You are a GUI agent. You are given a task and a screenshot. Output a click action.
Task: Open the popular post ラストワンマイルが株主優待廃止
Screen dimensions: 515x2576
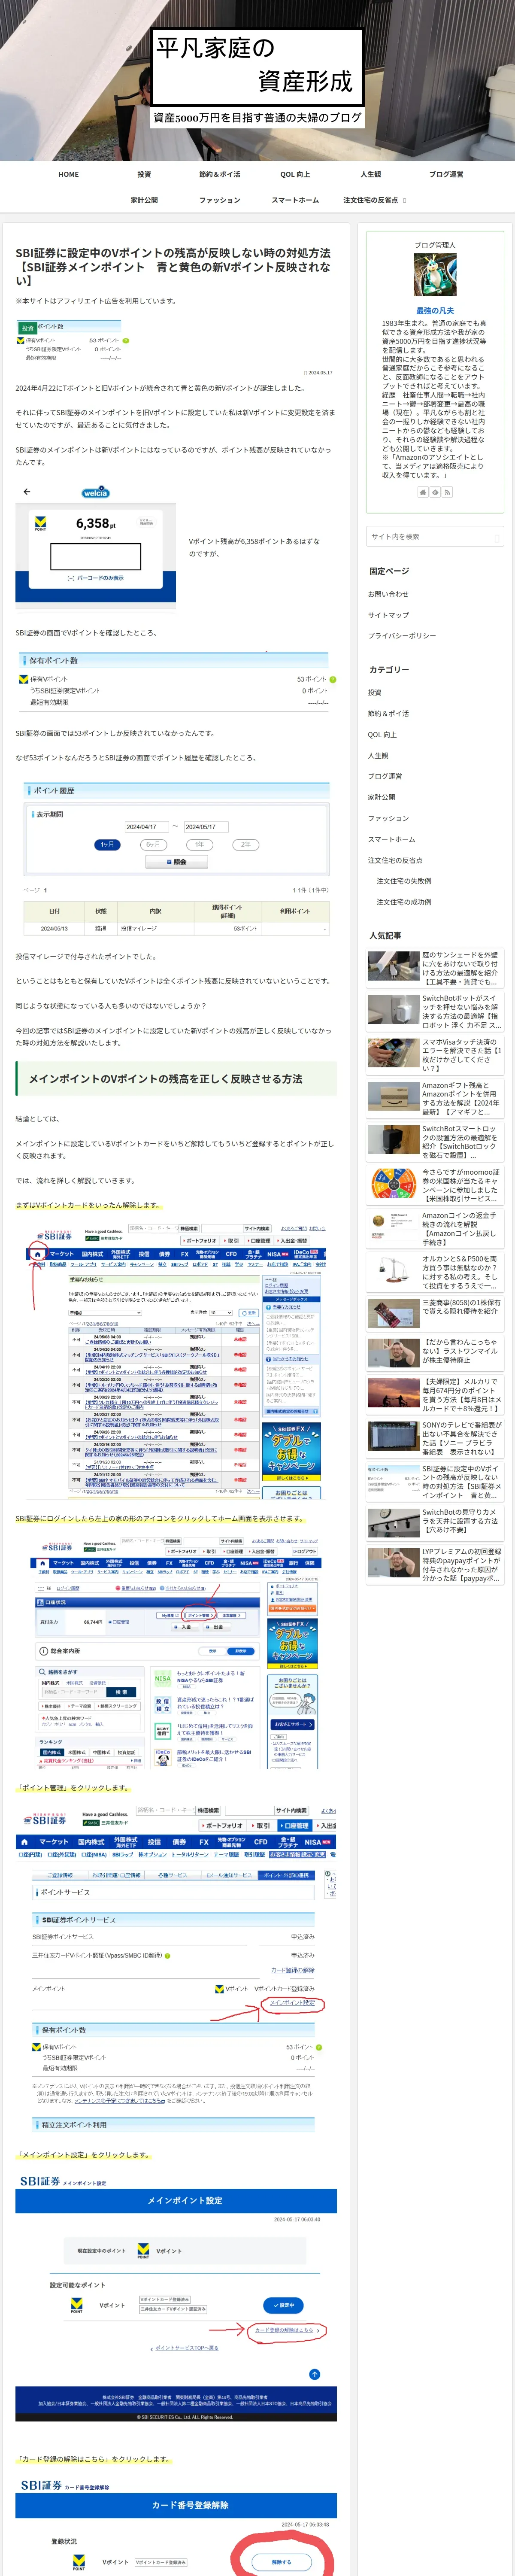[x=435, y=1352]
